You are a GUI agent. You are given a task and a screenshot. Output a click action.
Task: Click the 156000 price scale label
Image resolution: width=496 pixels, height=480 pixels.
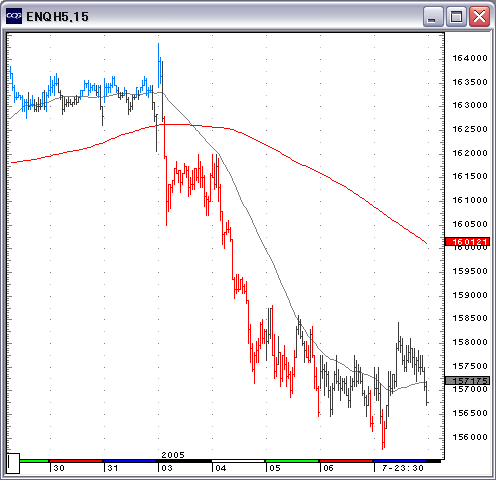470,437
